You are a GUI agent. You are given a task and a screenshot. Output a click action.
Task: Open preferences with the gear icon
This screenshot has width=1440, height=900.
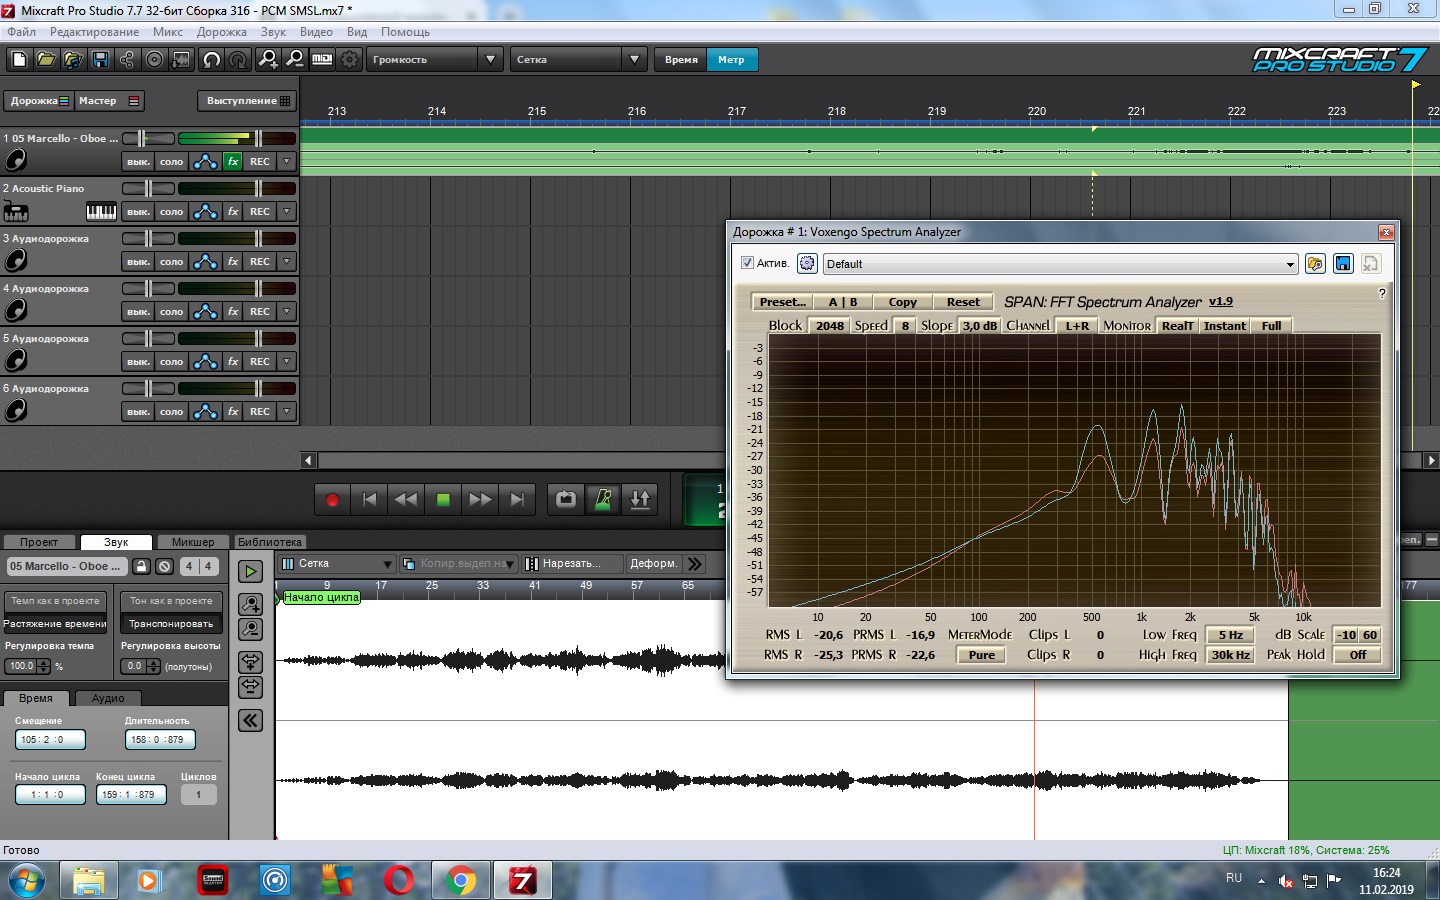349,60
